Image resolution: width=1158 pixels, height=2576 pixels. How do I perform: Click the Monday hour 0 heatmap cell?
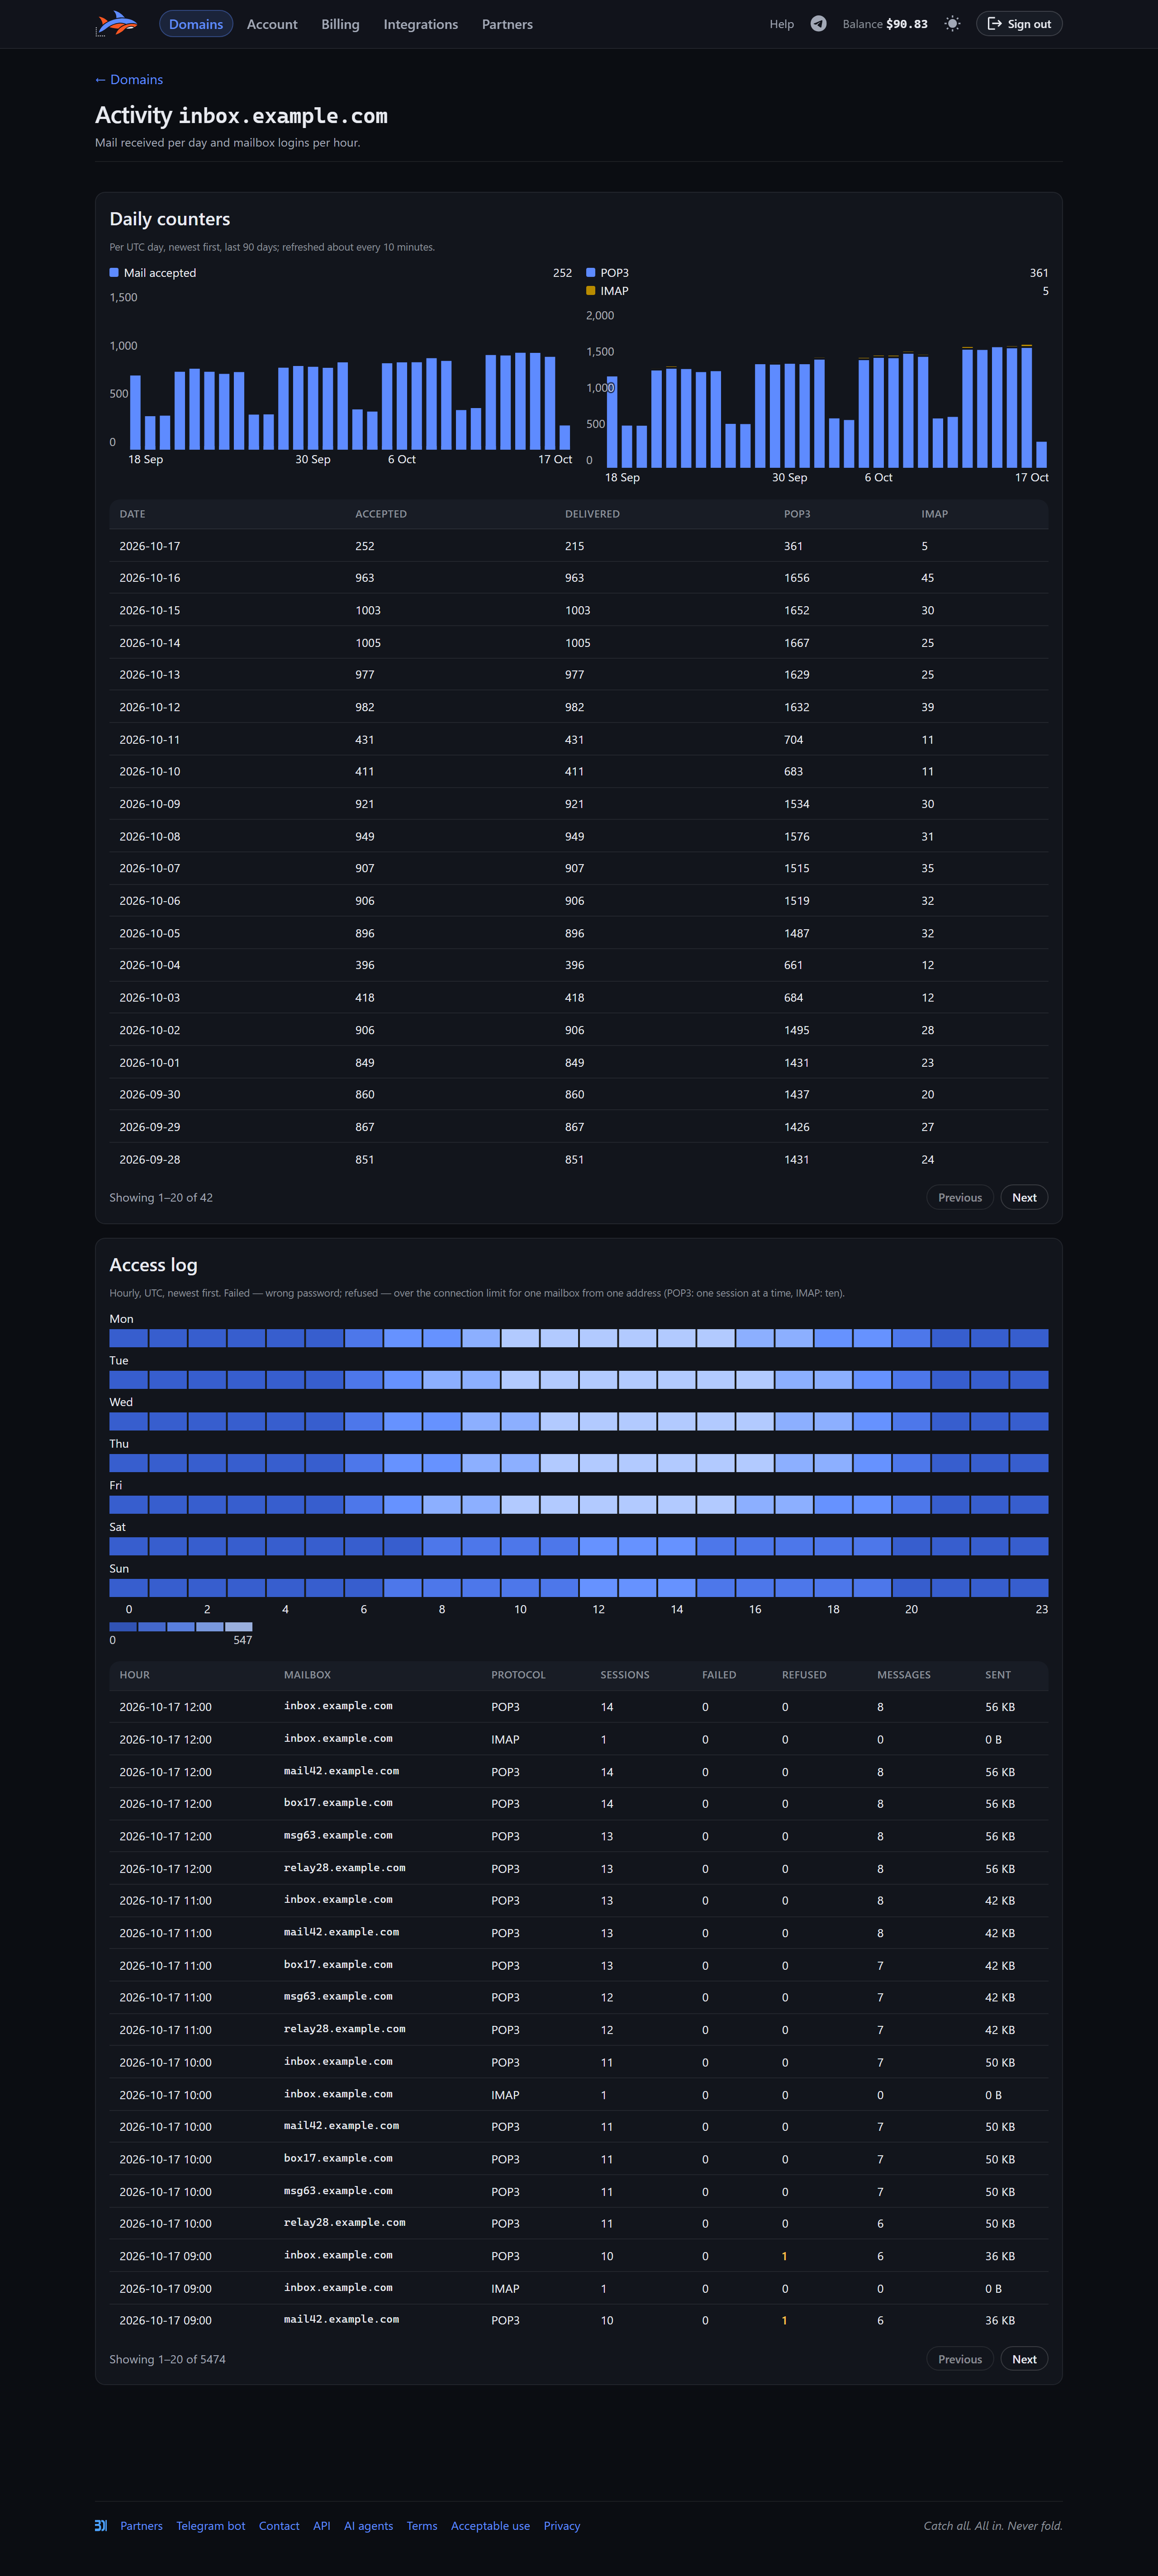coord(128,1338)
